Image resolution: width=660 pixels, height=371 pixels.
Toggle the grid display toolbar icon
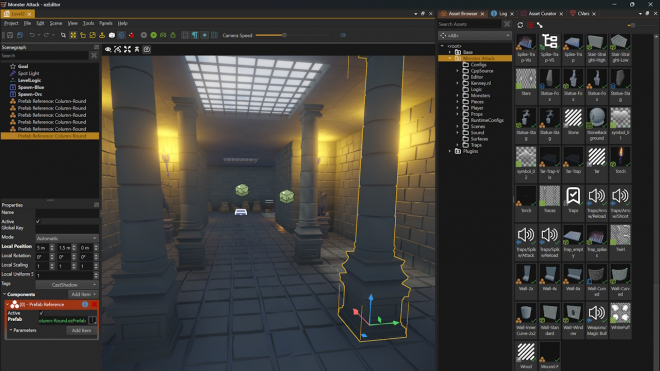click(x=185, y=35)
